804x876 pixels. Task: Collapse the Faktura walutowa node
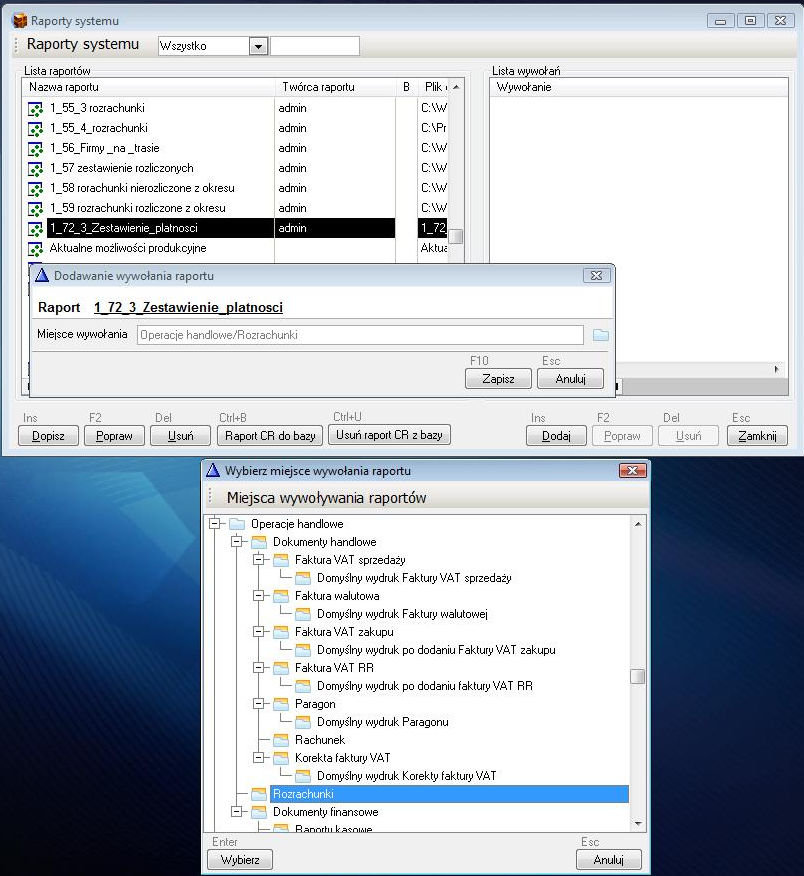(257, 596)
